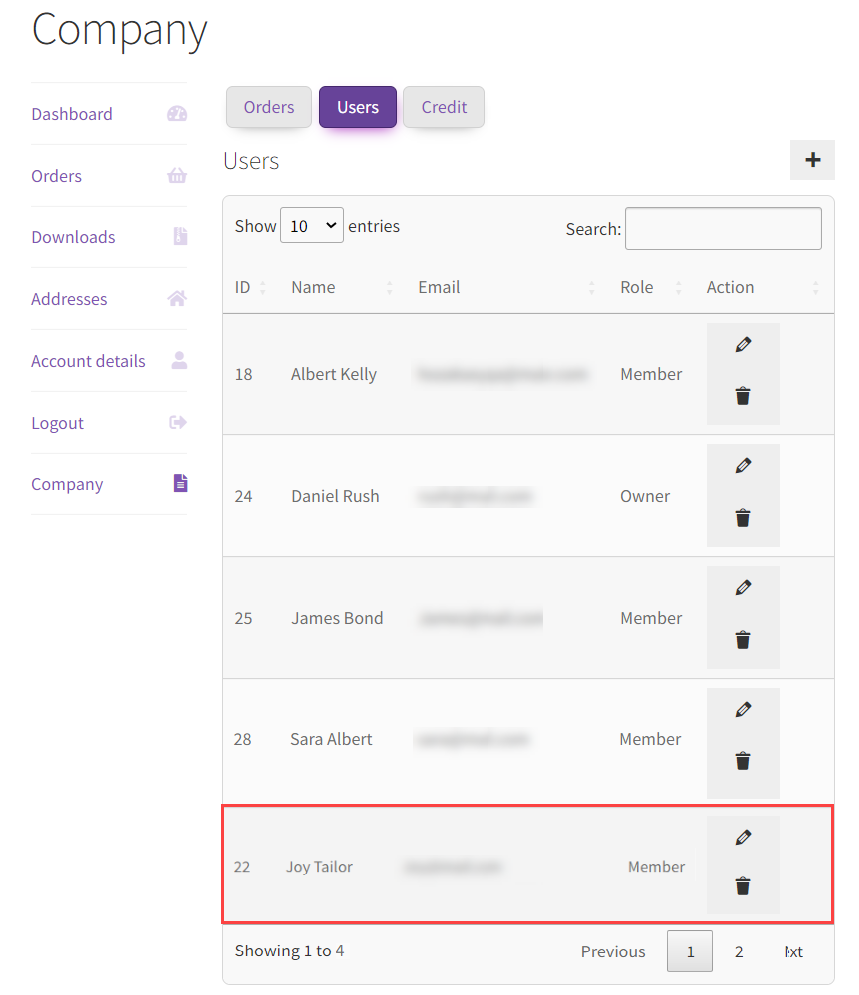
Task: Click the Logout arrow icon in sidebar
Action: 178,422
